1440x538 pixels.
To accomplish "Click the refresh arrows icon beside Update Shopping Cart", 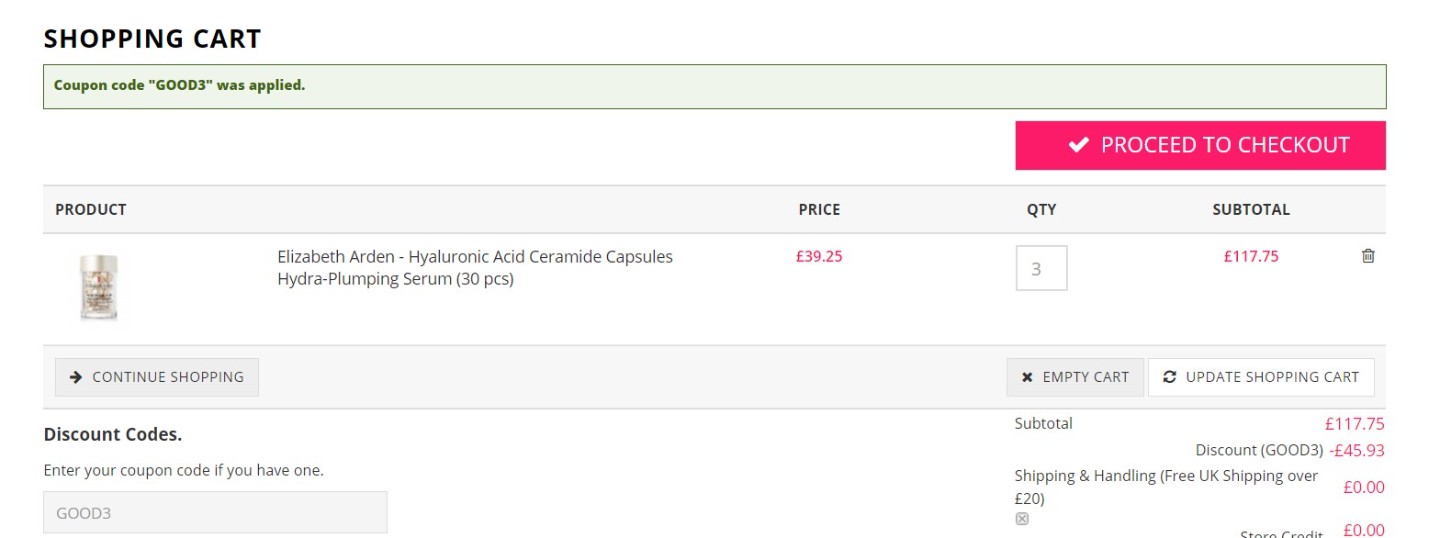I will point(1170,377).
